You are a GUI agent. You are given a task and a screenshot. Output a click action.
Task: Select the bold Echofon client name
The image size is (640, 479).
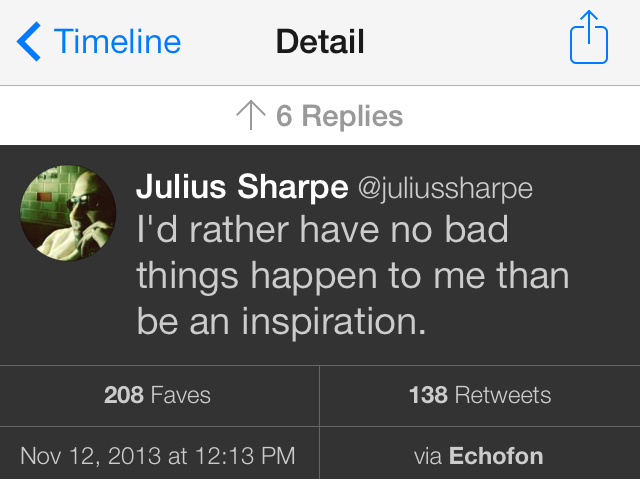tap(496, 456)
